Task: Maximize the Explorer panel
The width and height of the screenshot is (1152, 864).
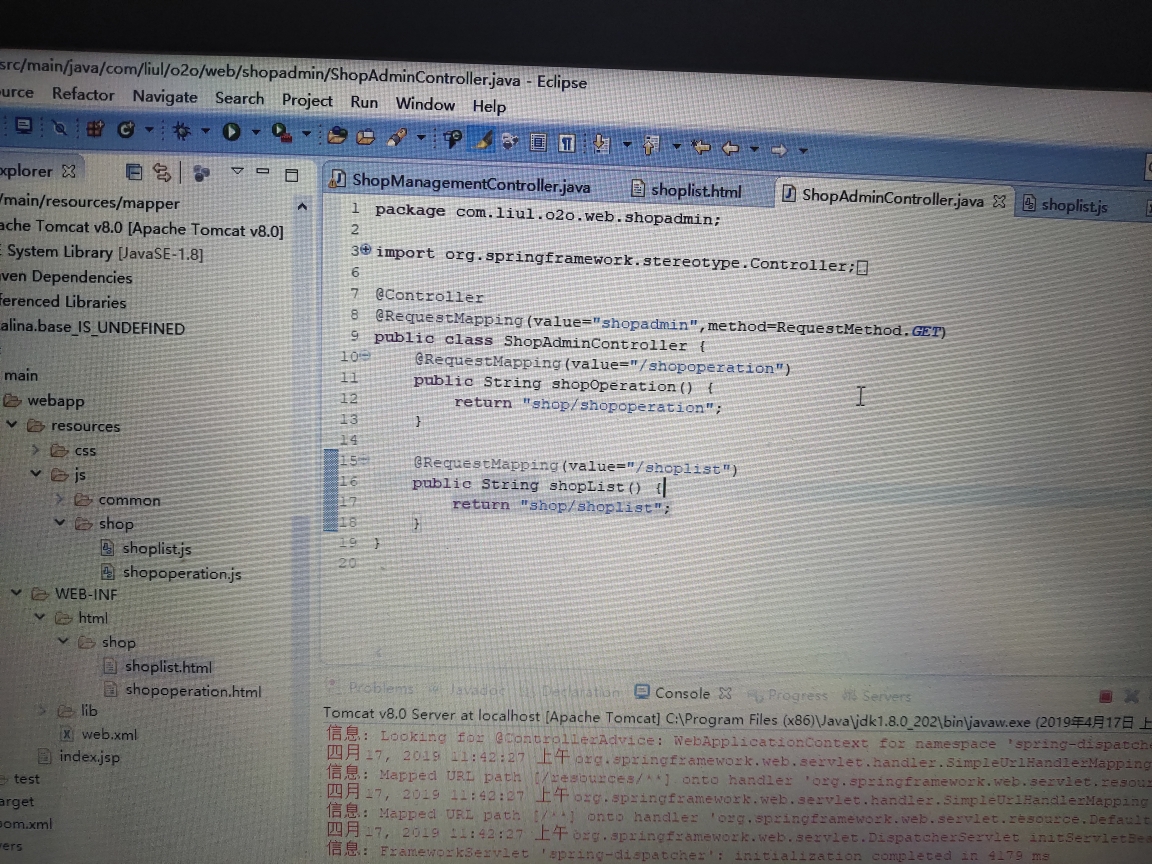Action: [292, 175]
